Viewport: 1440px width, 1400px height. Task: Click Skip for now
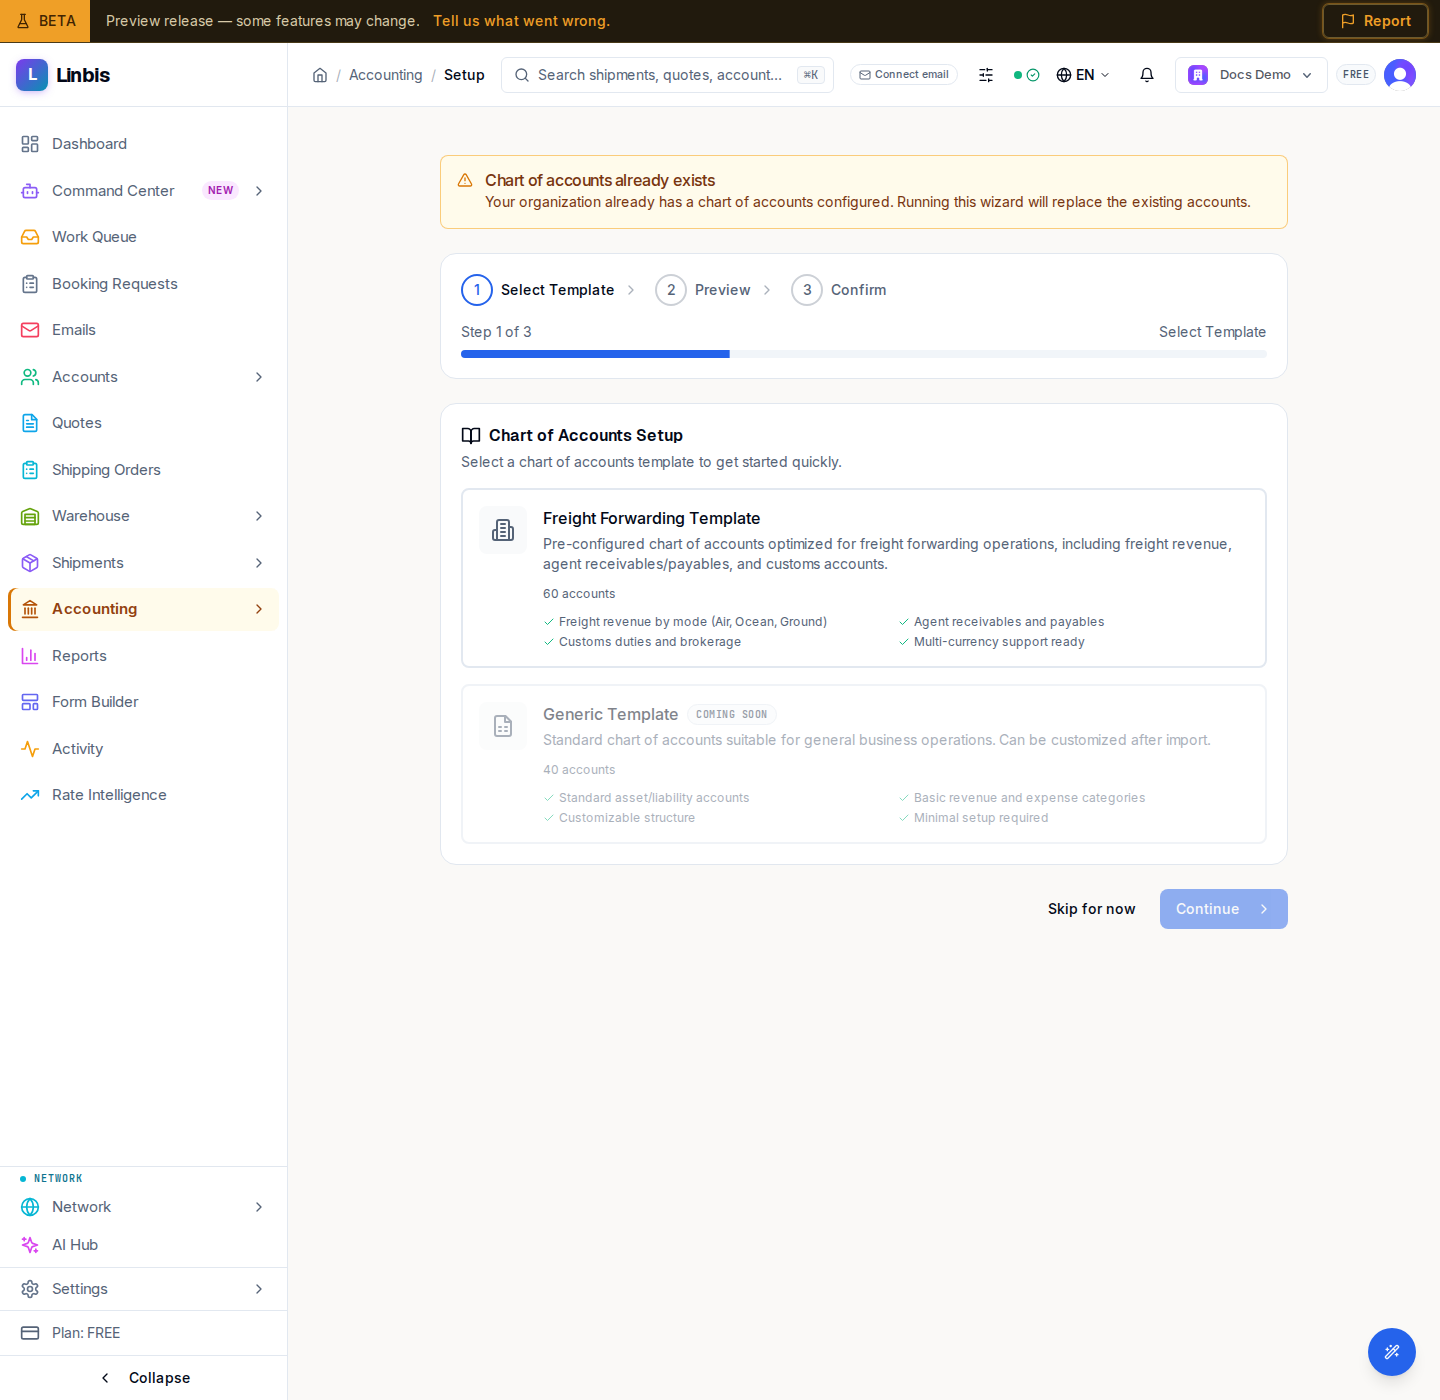coord(1092,909)
